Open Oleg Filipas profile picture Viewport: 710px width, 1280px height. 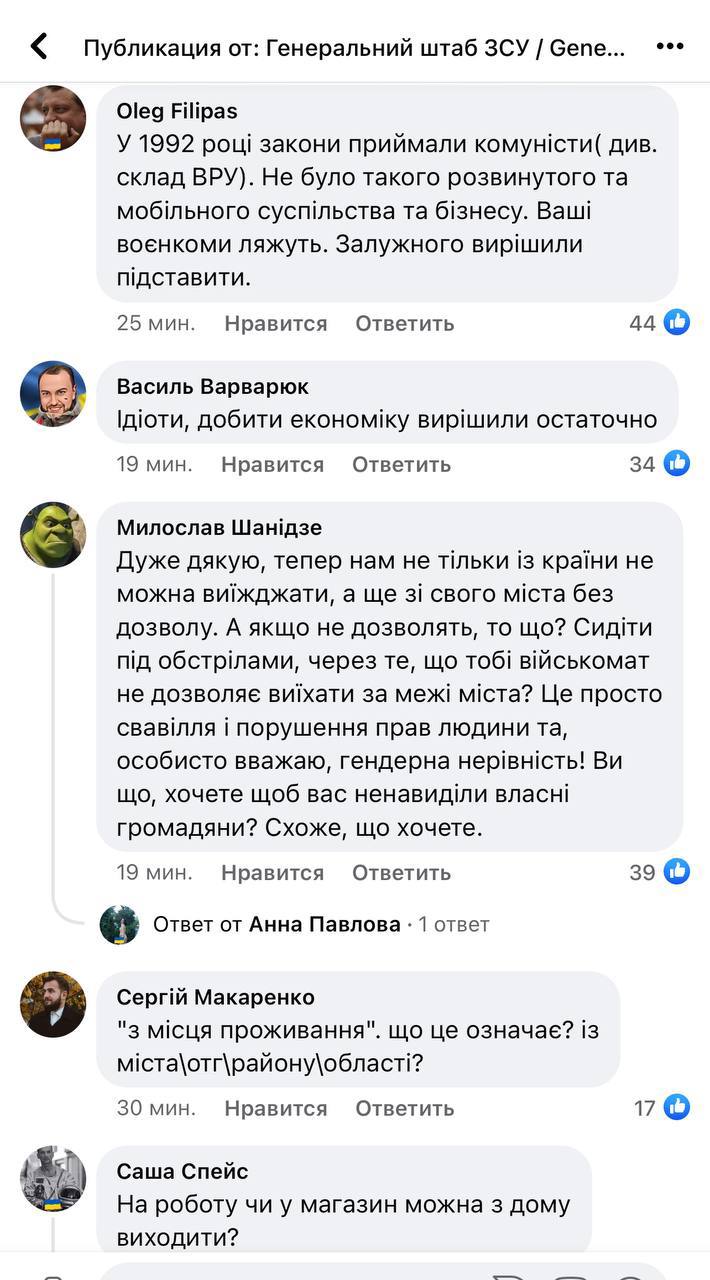pyautogui.click(x=53, y=118)
